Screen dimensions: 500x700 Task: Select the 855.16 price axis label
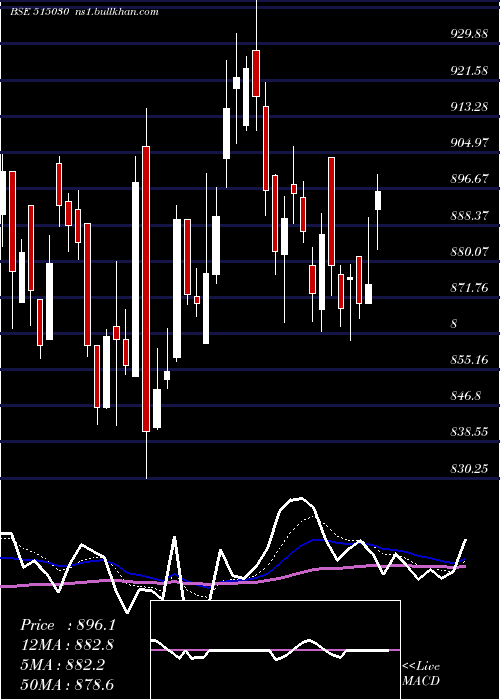tap(469, 359)
